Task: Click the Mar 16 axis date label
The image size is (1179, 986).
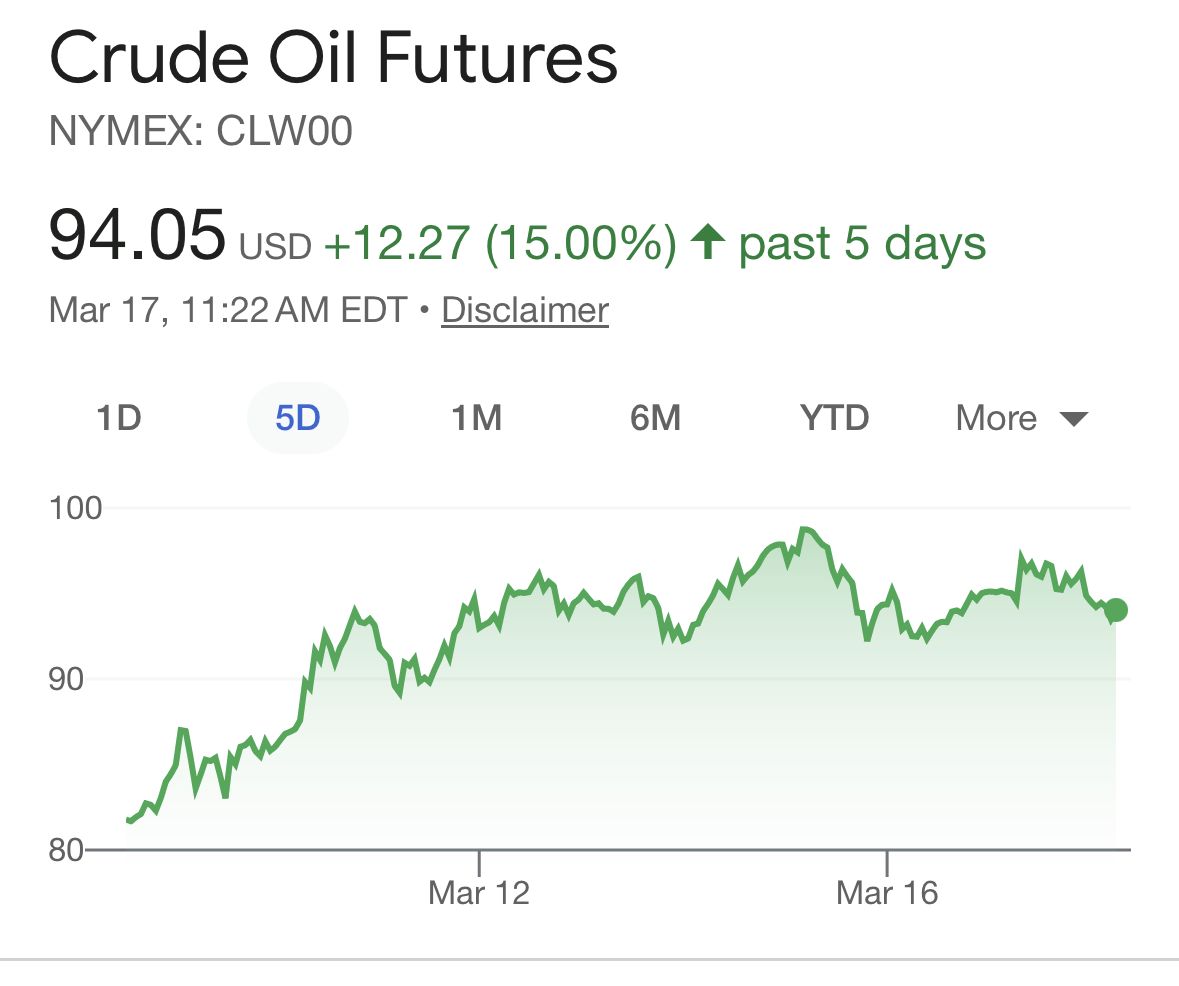Action: pos(887,892)
